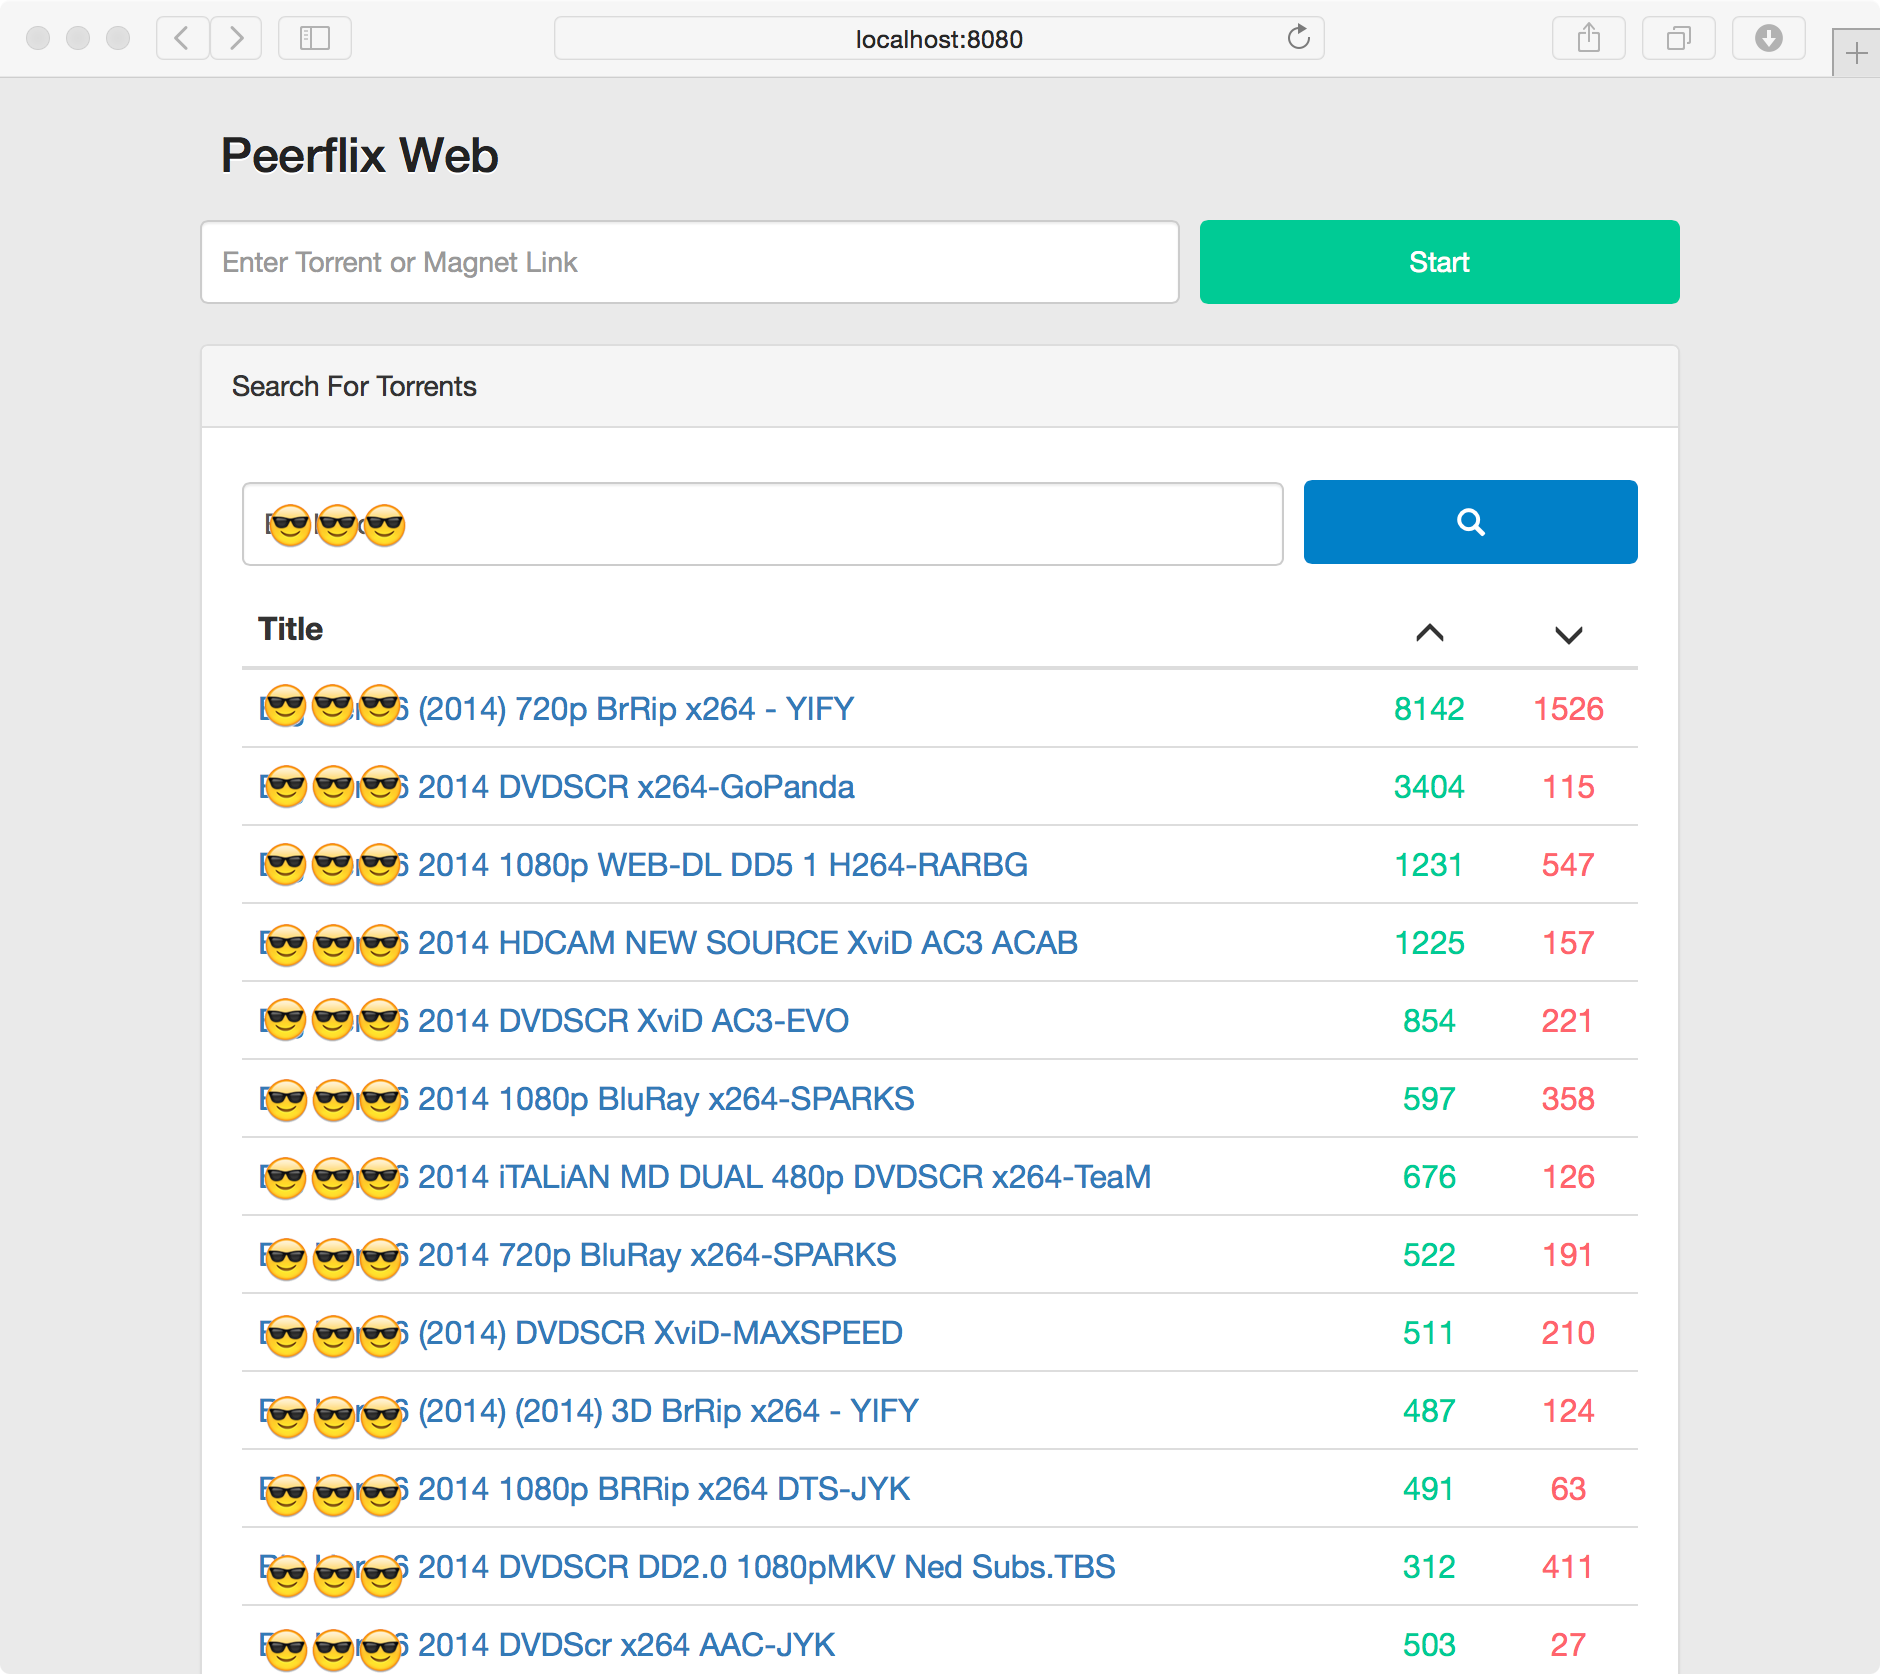Click leechers count 547

1568,865
